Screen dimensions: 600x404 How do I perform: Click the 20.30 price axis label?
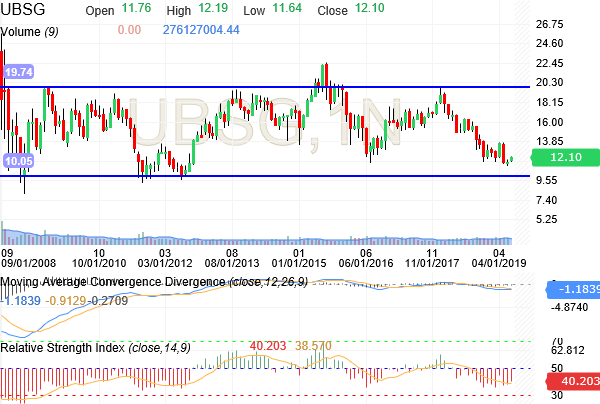[549, 82]
